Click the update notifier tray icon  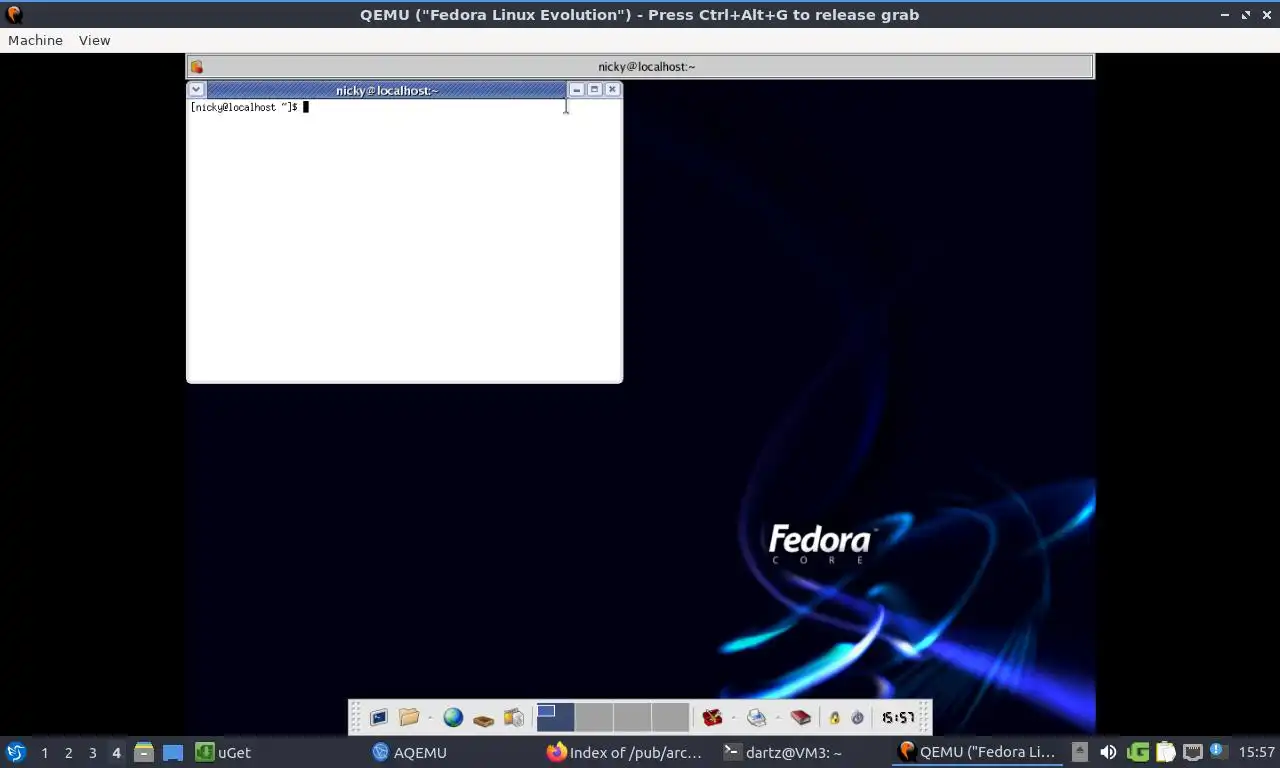coord(1217,750)
